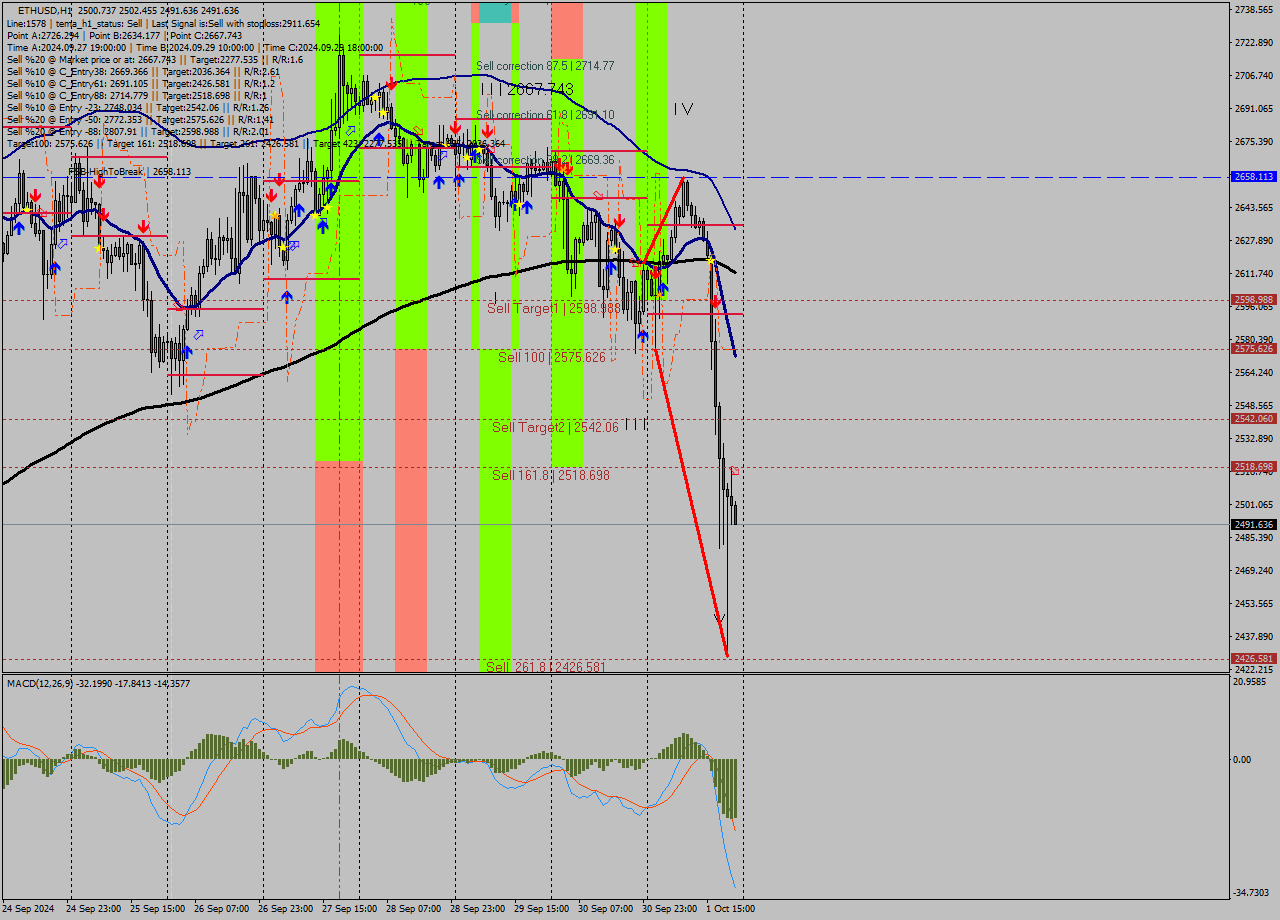Click the 2675.390 price scale value
This screenshot has height=920, width=1280.
point(1254,141)
